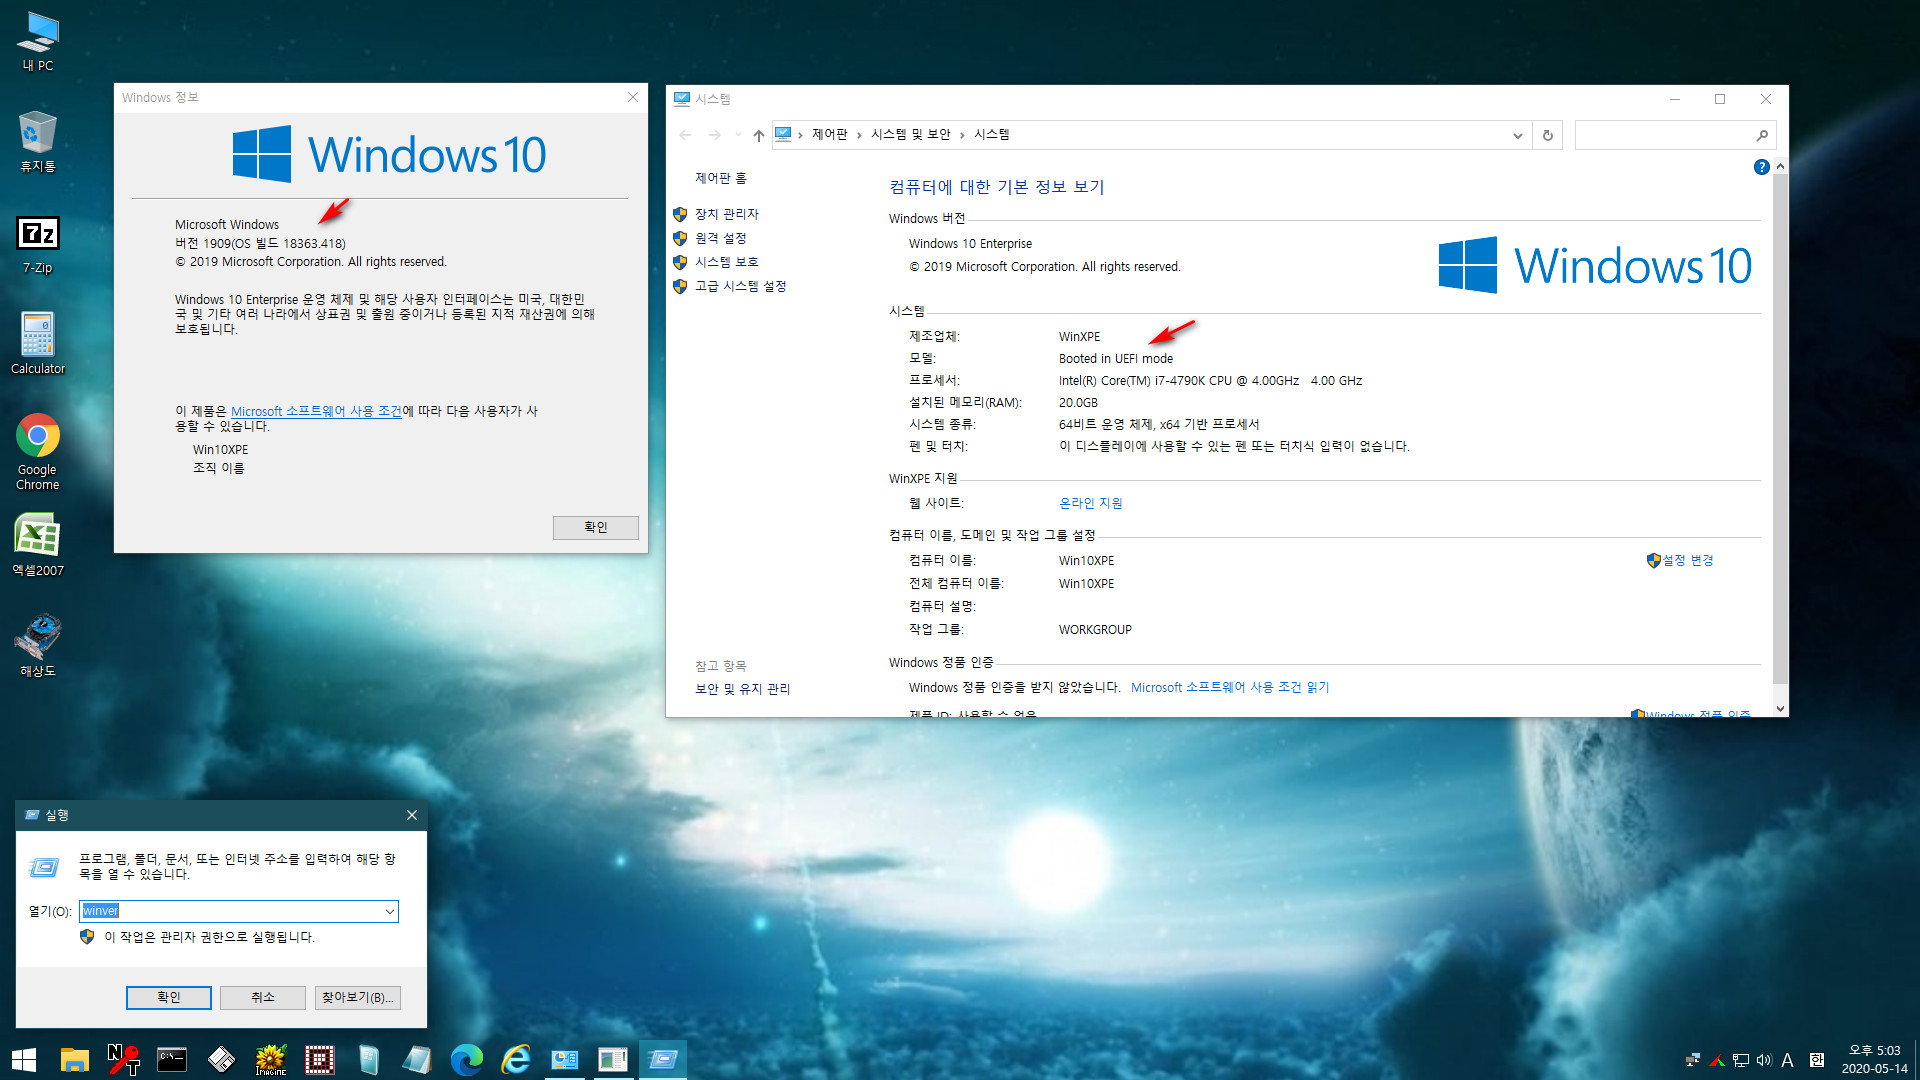Open the Windows Start menu

[24, 1059]
